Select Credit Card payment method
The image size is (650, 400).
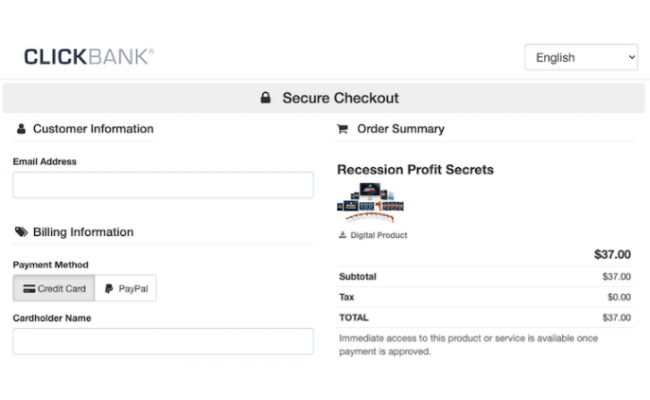[54, 288]
